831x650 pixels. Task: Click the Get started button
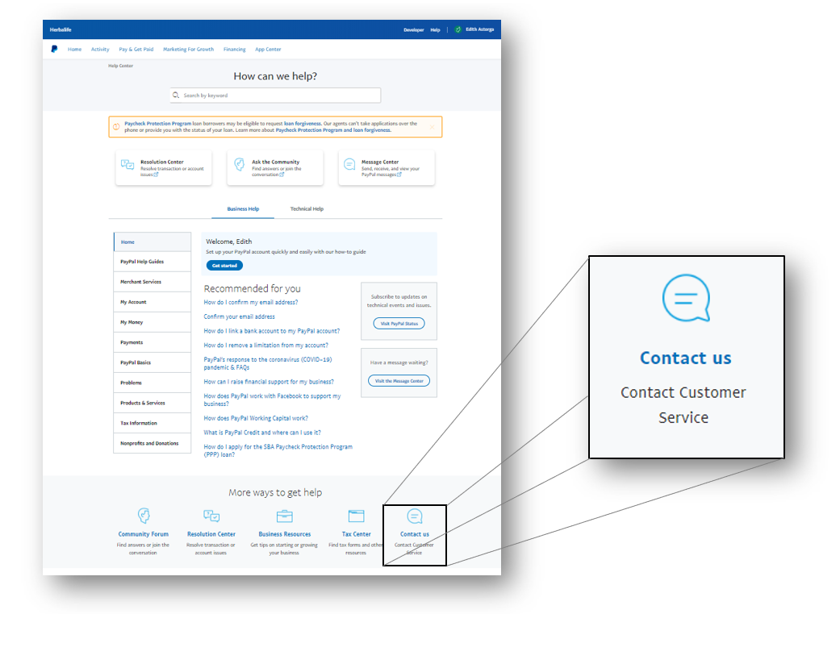(x=225, y=265)
